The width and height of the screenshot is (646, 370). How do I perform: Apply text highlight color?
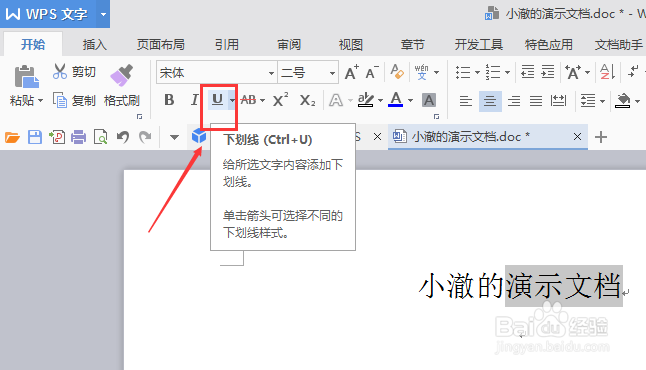pos(365,100)
